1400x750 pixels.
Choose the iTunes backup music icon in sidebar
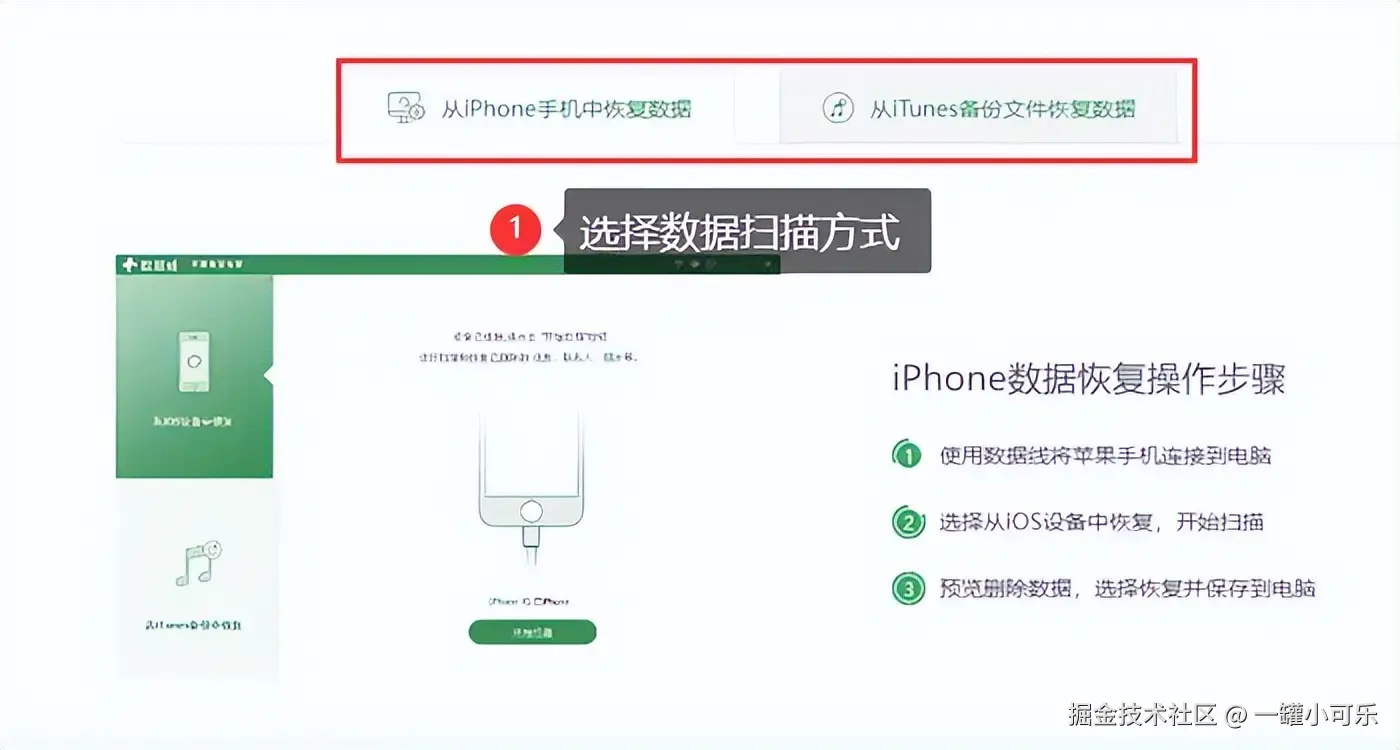coord(197,564)
